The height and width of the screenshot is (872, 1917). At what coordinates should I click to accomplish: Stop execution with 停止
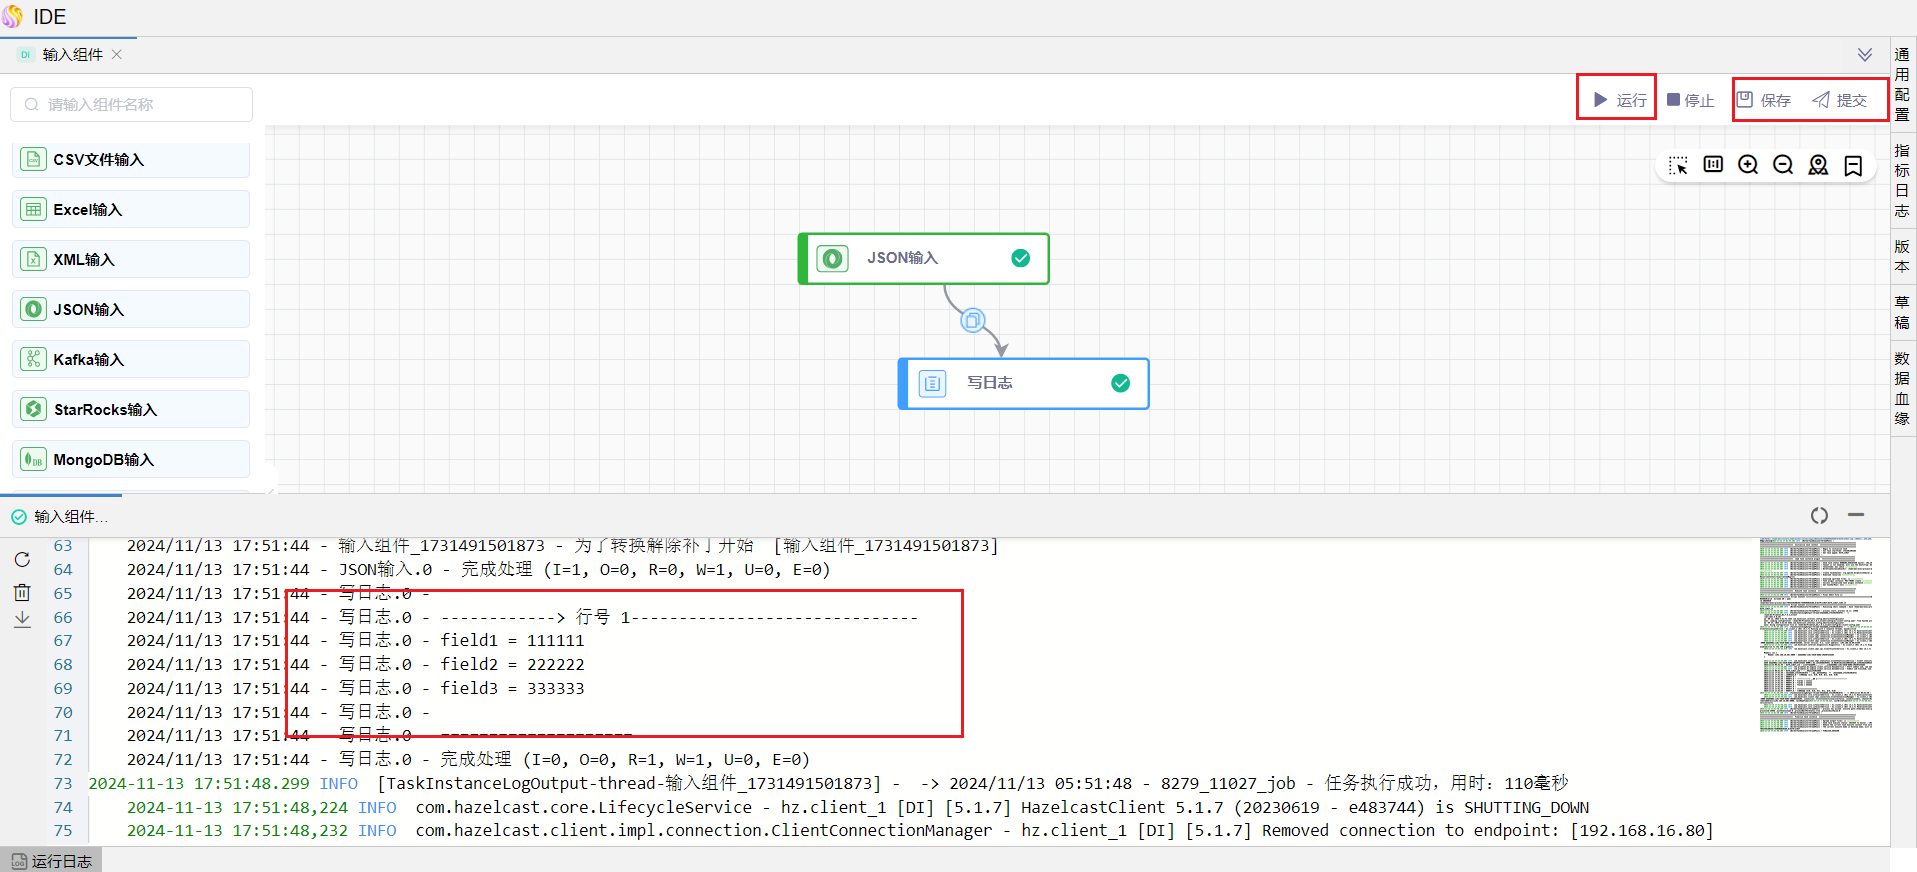tap(1690, 100)
